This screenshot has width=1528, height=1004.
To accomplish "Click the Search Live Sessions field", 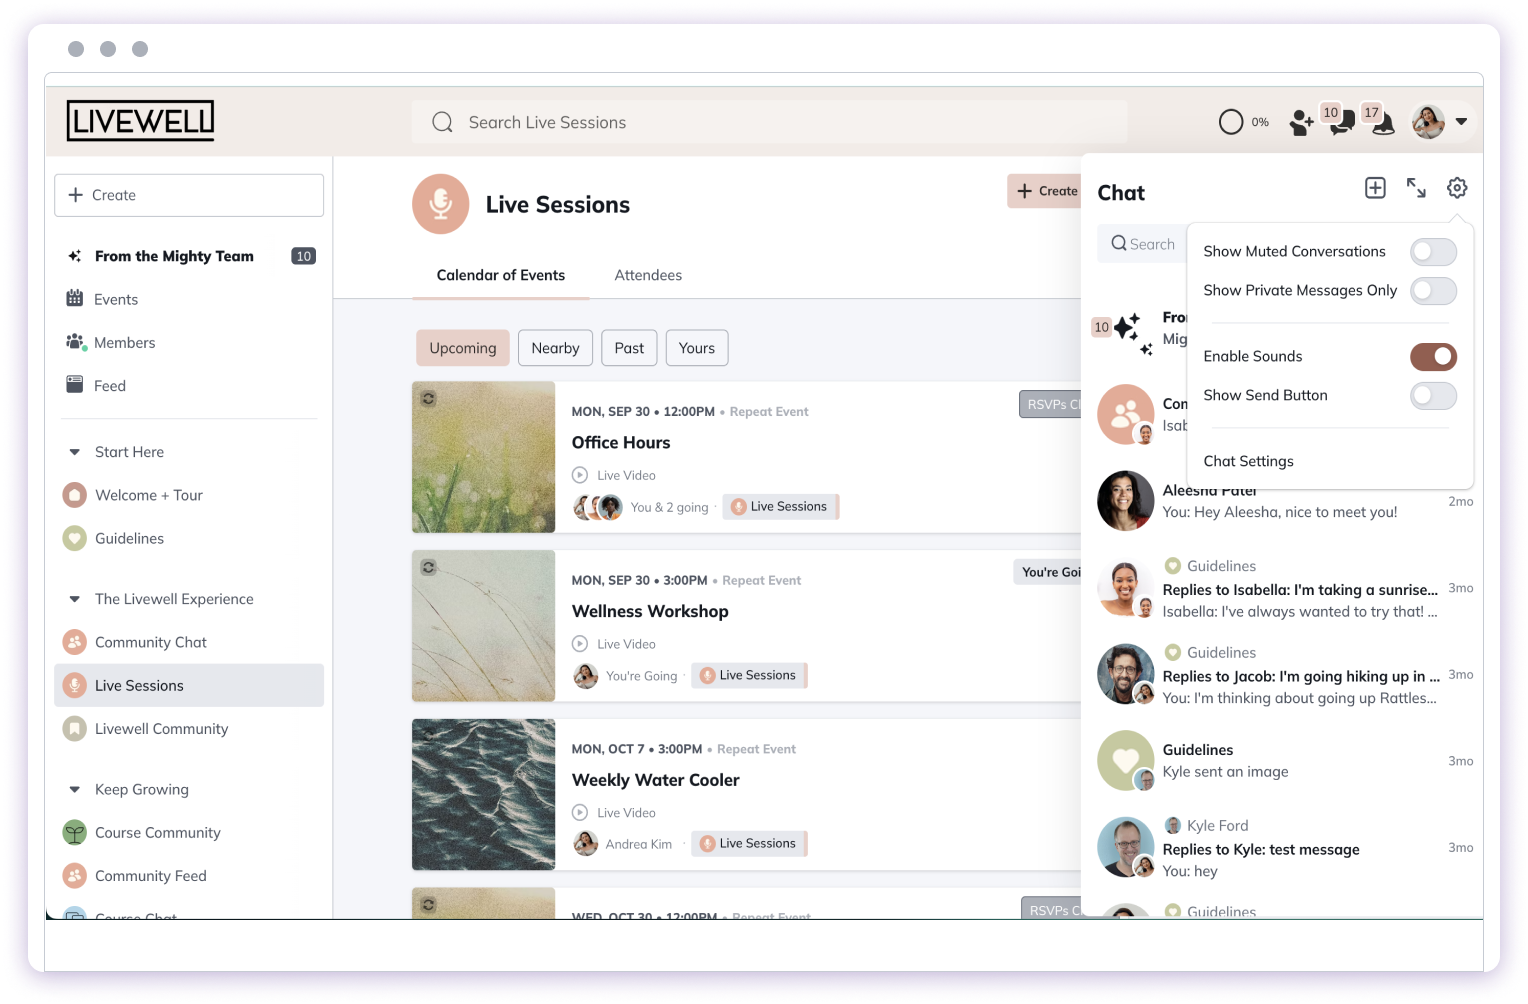I will click(x=769, y=122).
